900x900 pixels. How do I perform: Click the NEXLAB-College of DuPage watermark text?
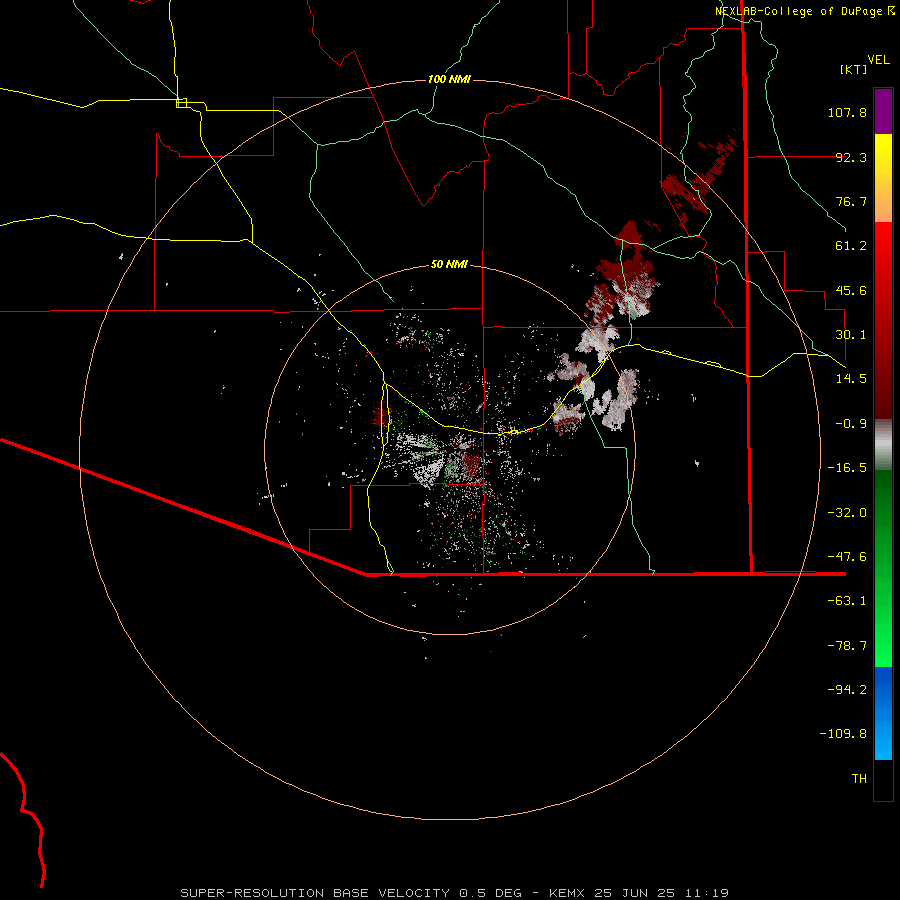805,11
